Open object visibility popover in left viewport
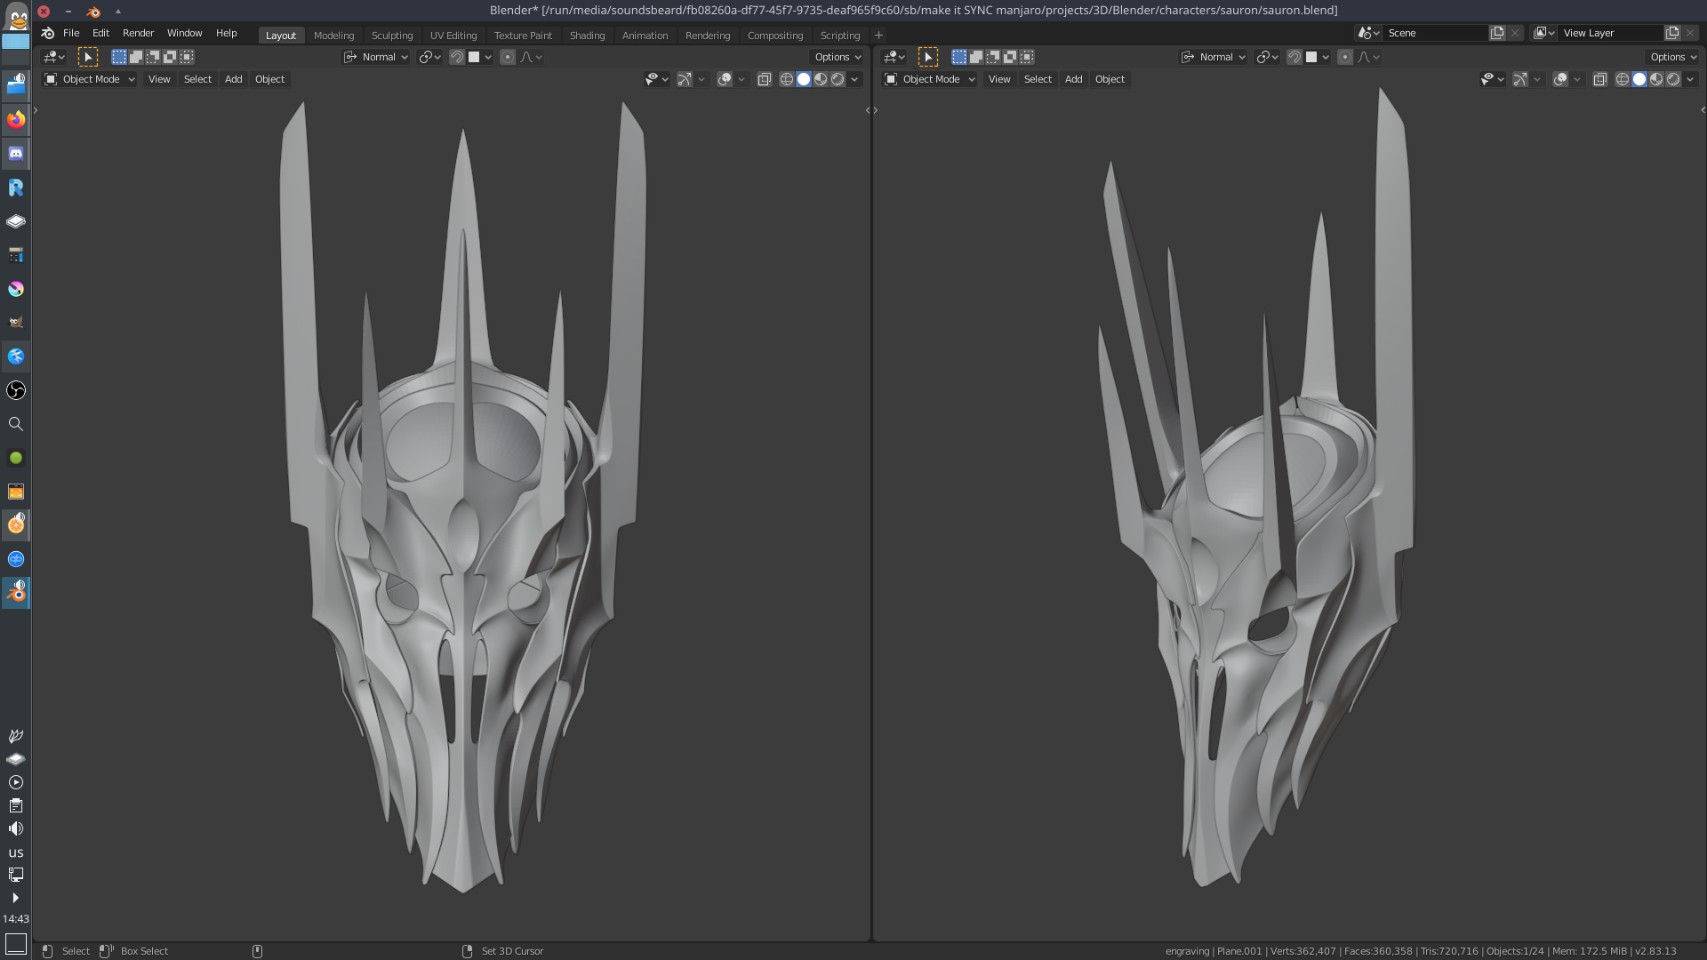This screenshot has width=1707, height=960. pyautogui.click(x=657, y=79)
